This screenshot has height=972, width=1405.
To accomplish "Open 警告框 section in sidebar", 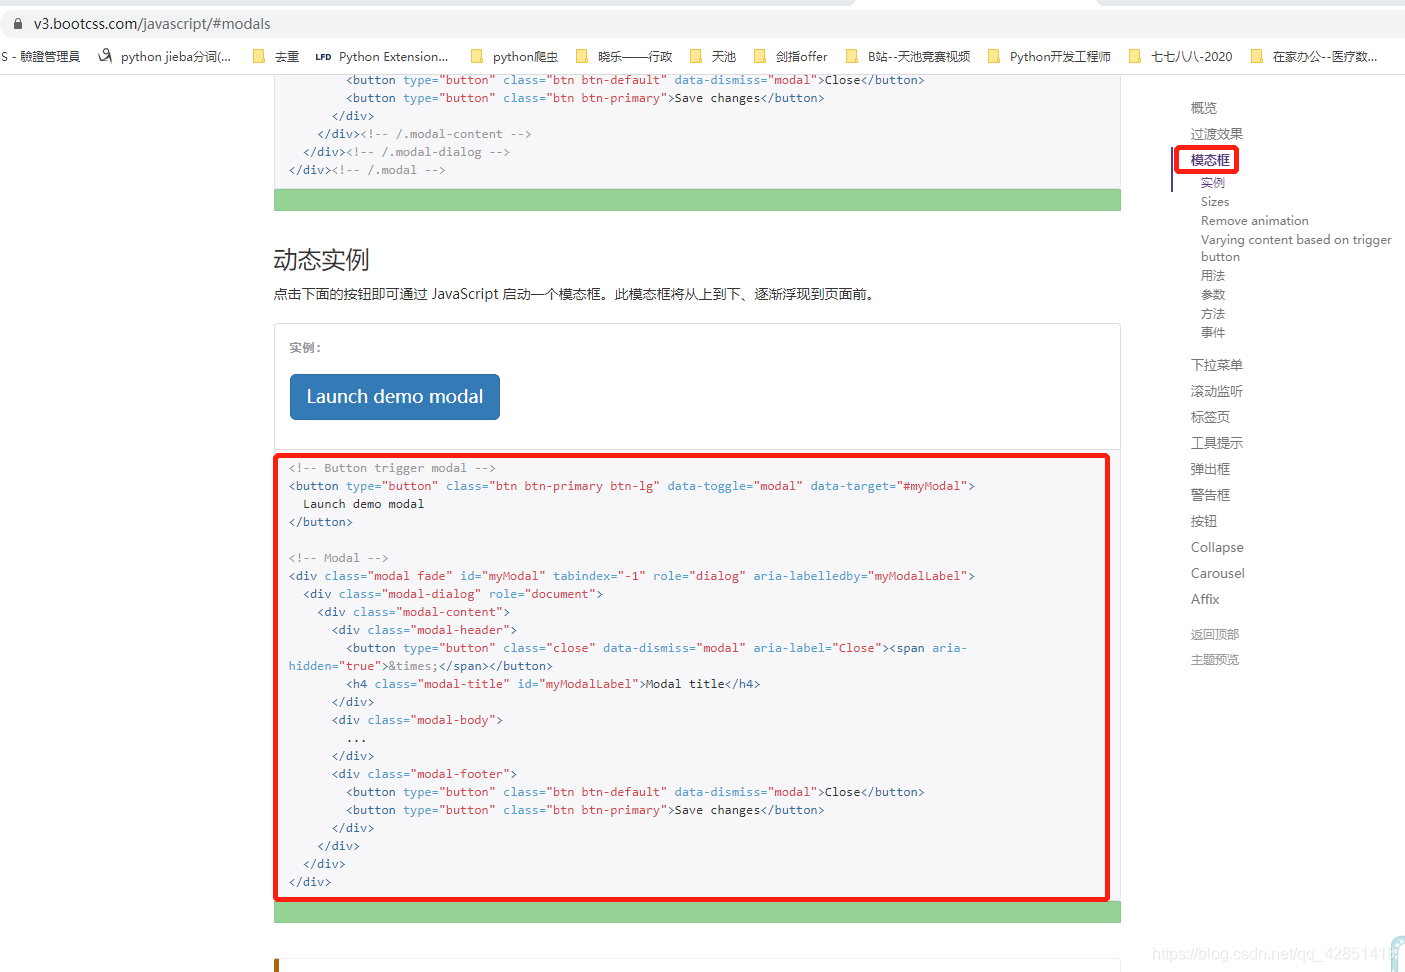I will [x=1210, y=495].
